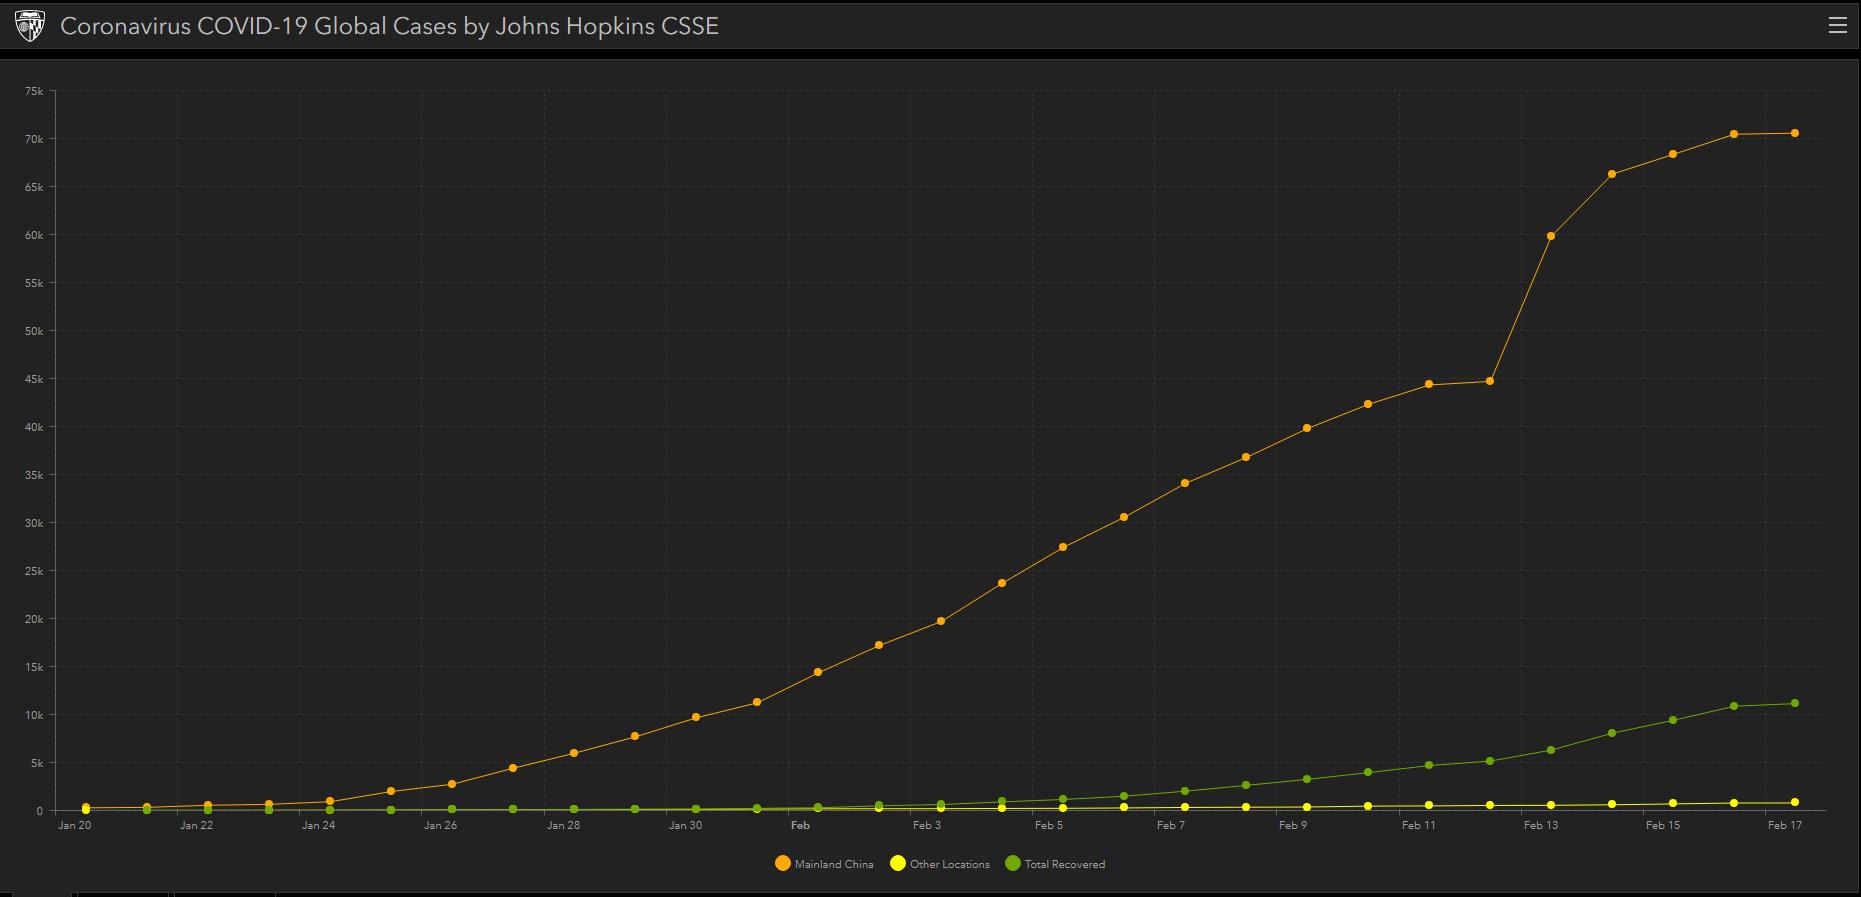Click the Feb 13 x-axis label
The image size is (1861, 897).
[x=1541, y=825]
